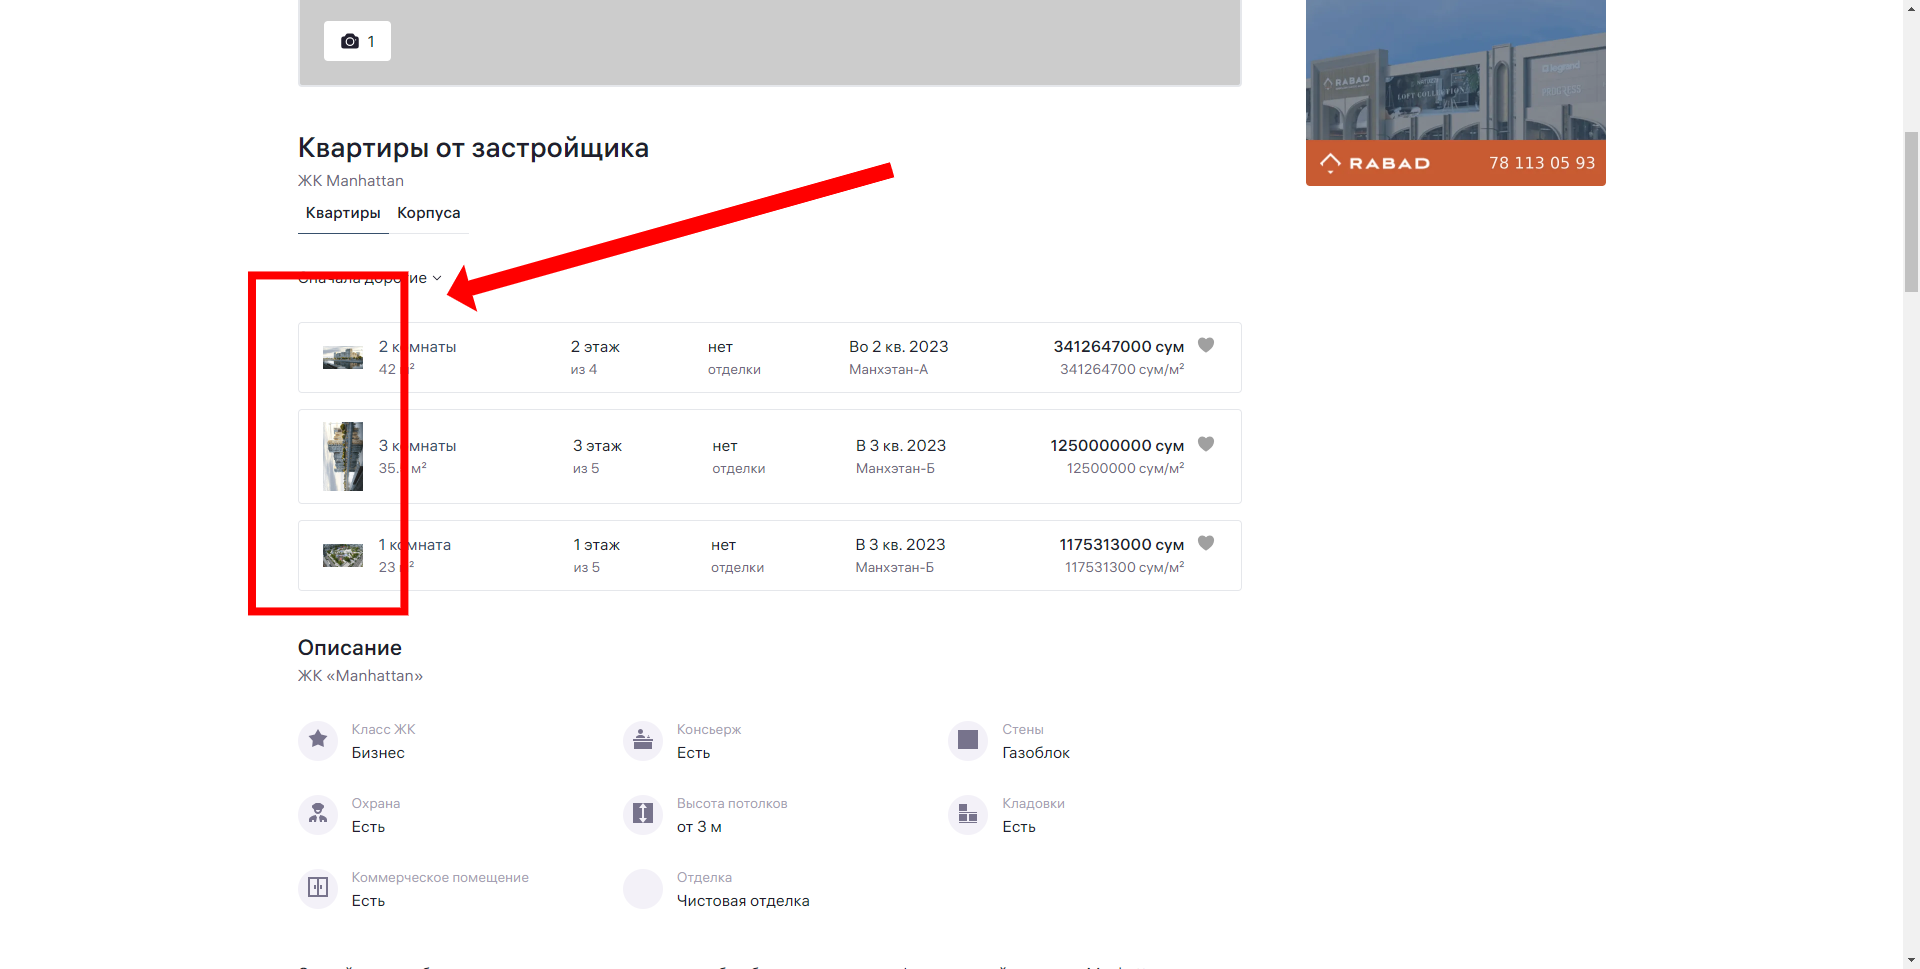Click the Бизнес class value
This screenshot has width=1920, height=969.
[378, 753]
